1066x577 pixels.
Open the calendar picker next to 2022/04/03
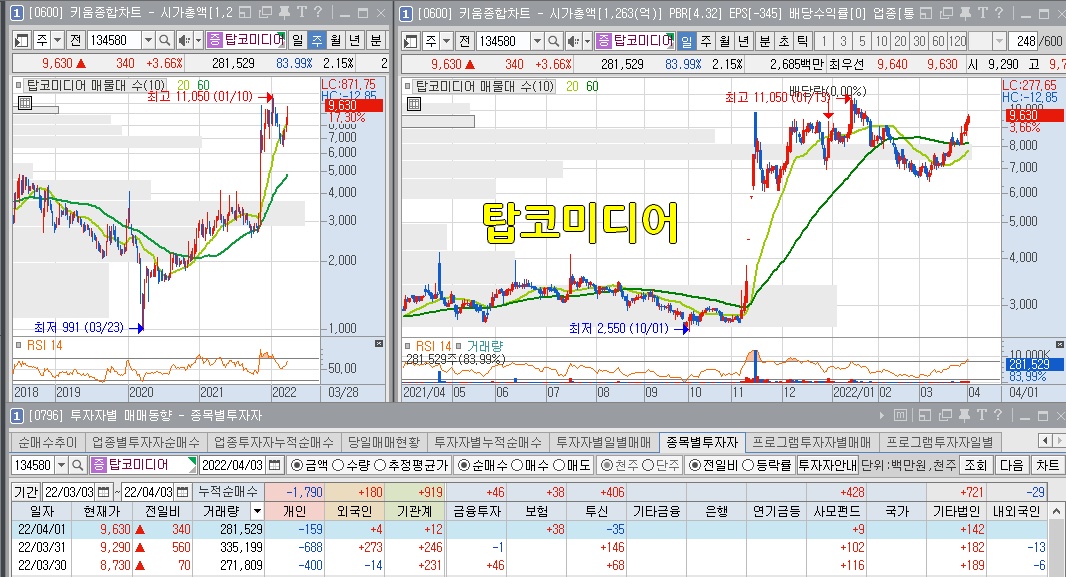point(275,465)
